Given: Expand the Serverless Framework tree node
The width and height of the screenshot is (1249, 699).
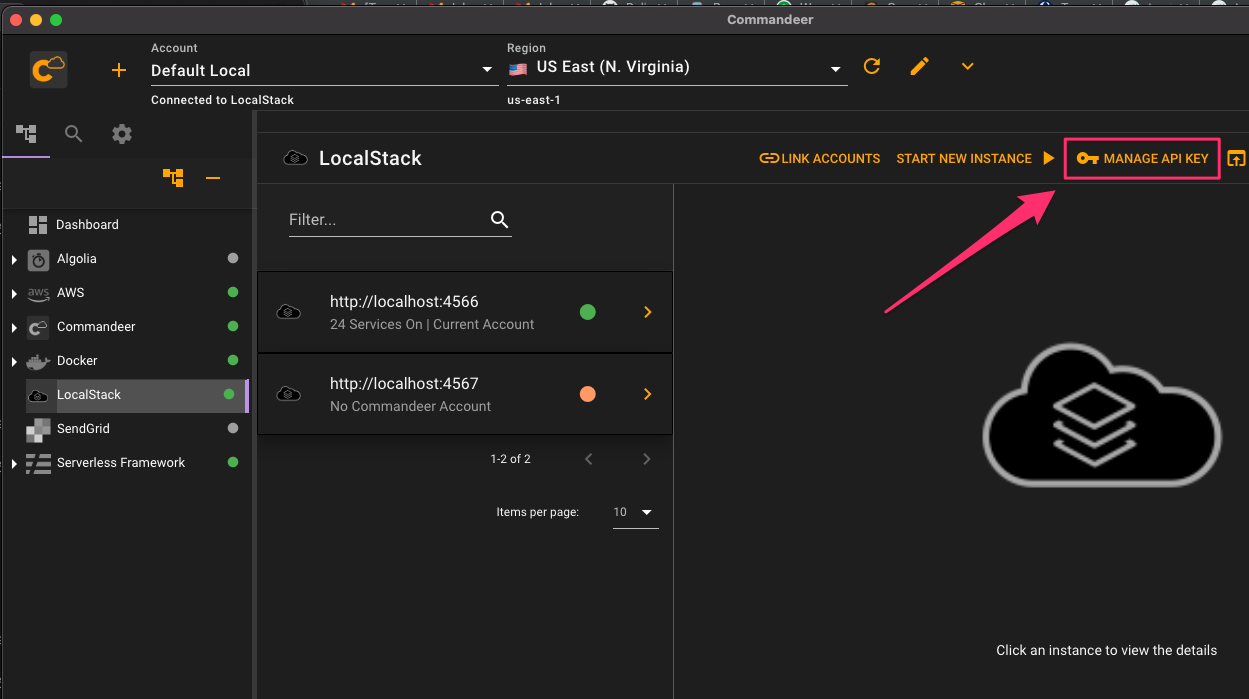Looking at the screenshot, I should (x=14, y=464).
